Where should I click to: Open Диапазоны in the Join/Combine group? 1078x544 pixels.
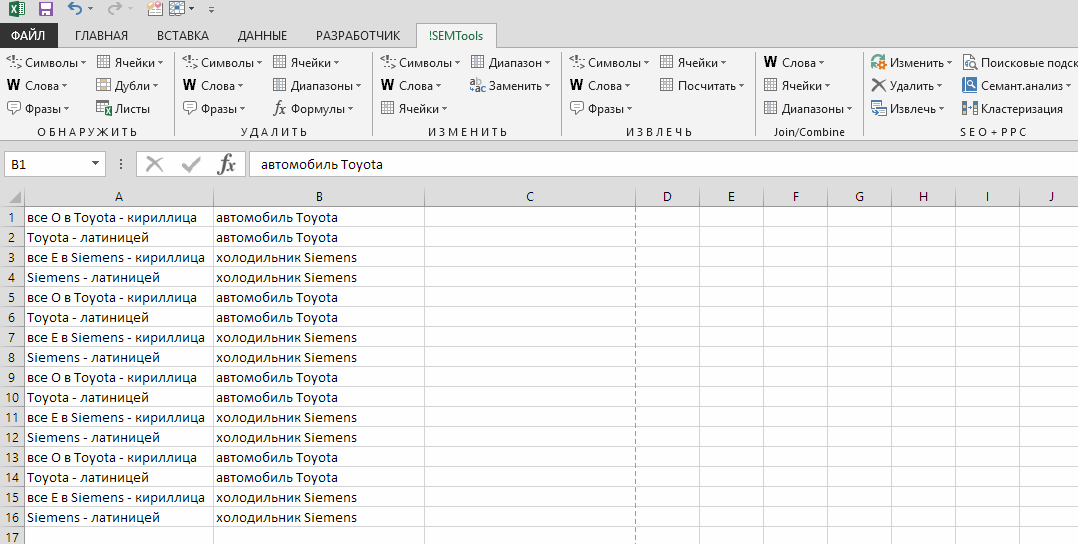click(x=808, y=109)
